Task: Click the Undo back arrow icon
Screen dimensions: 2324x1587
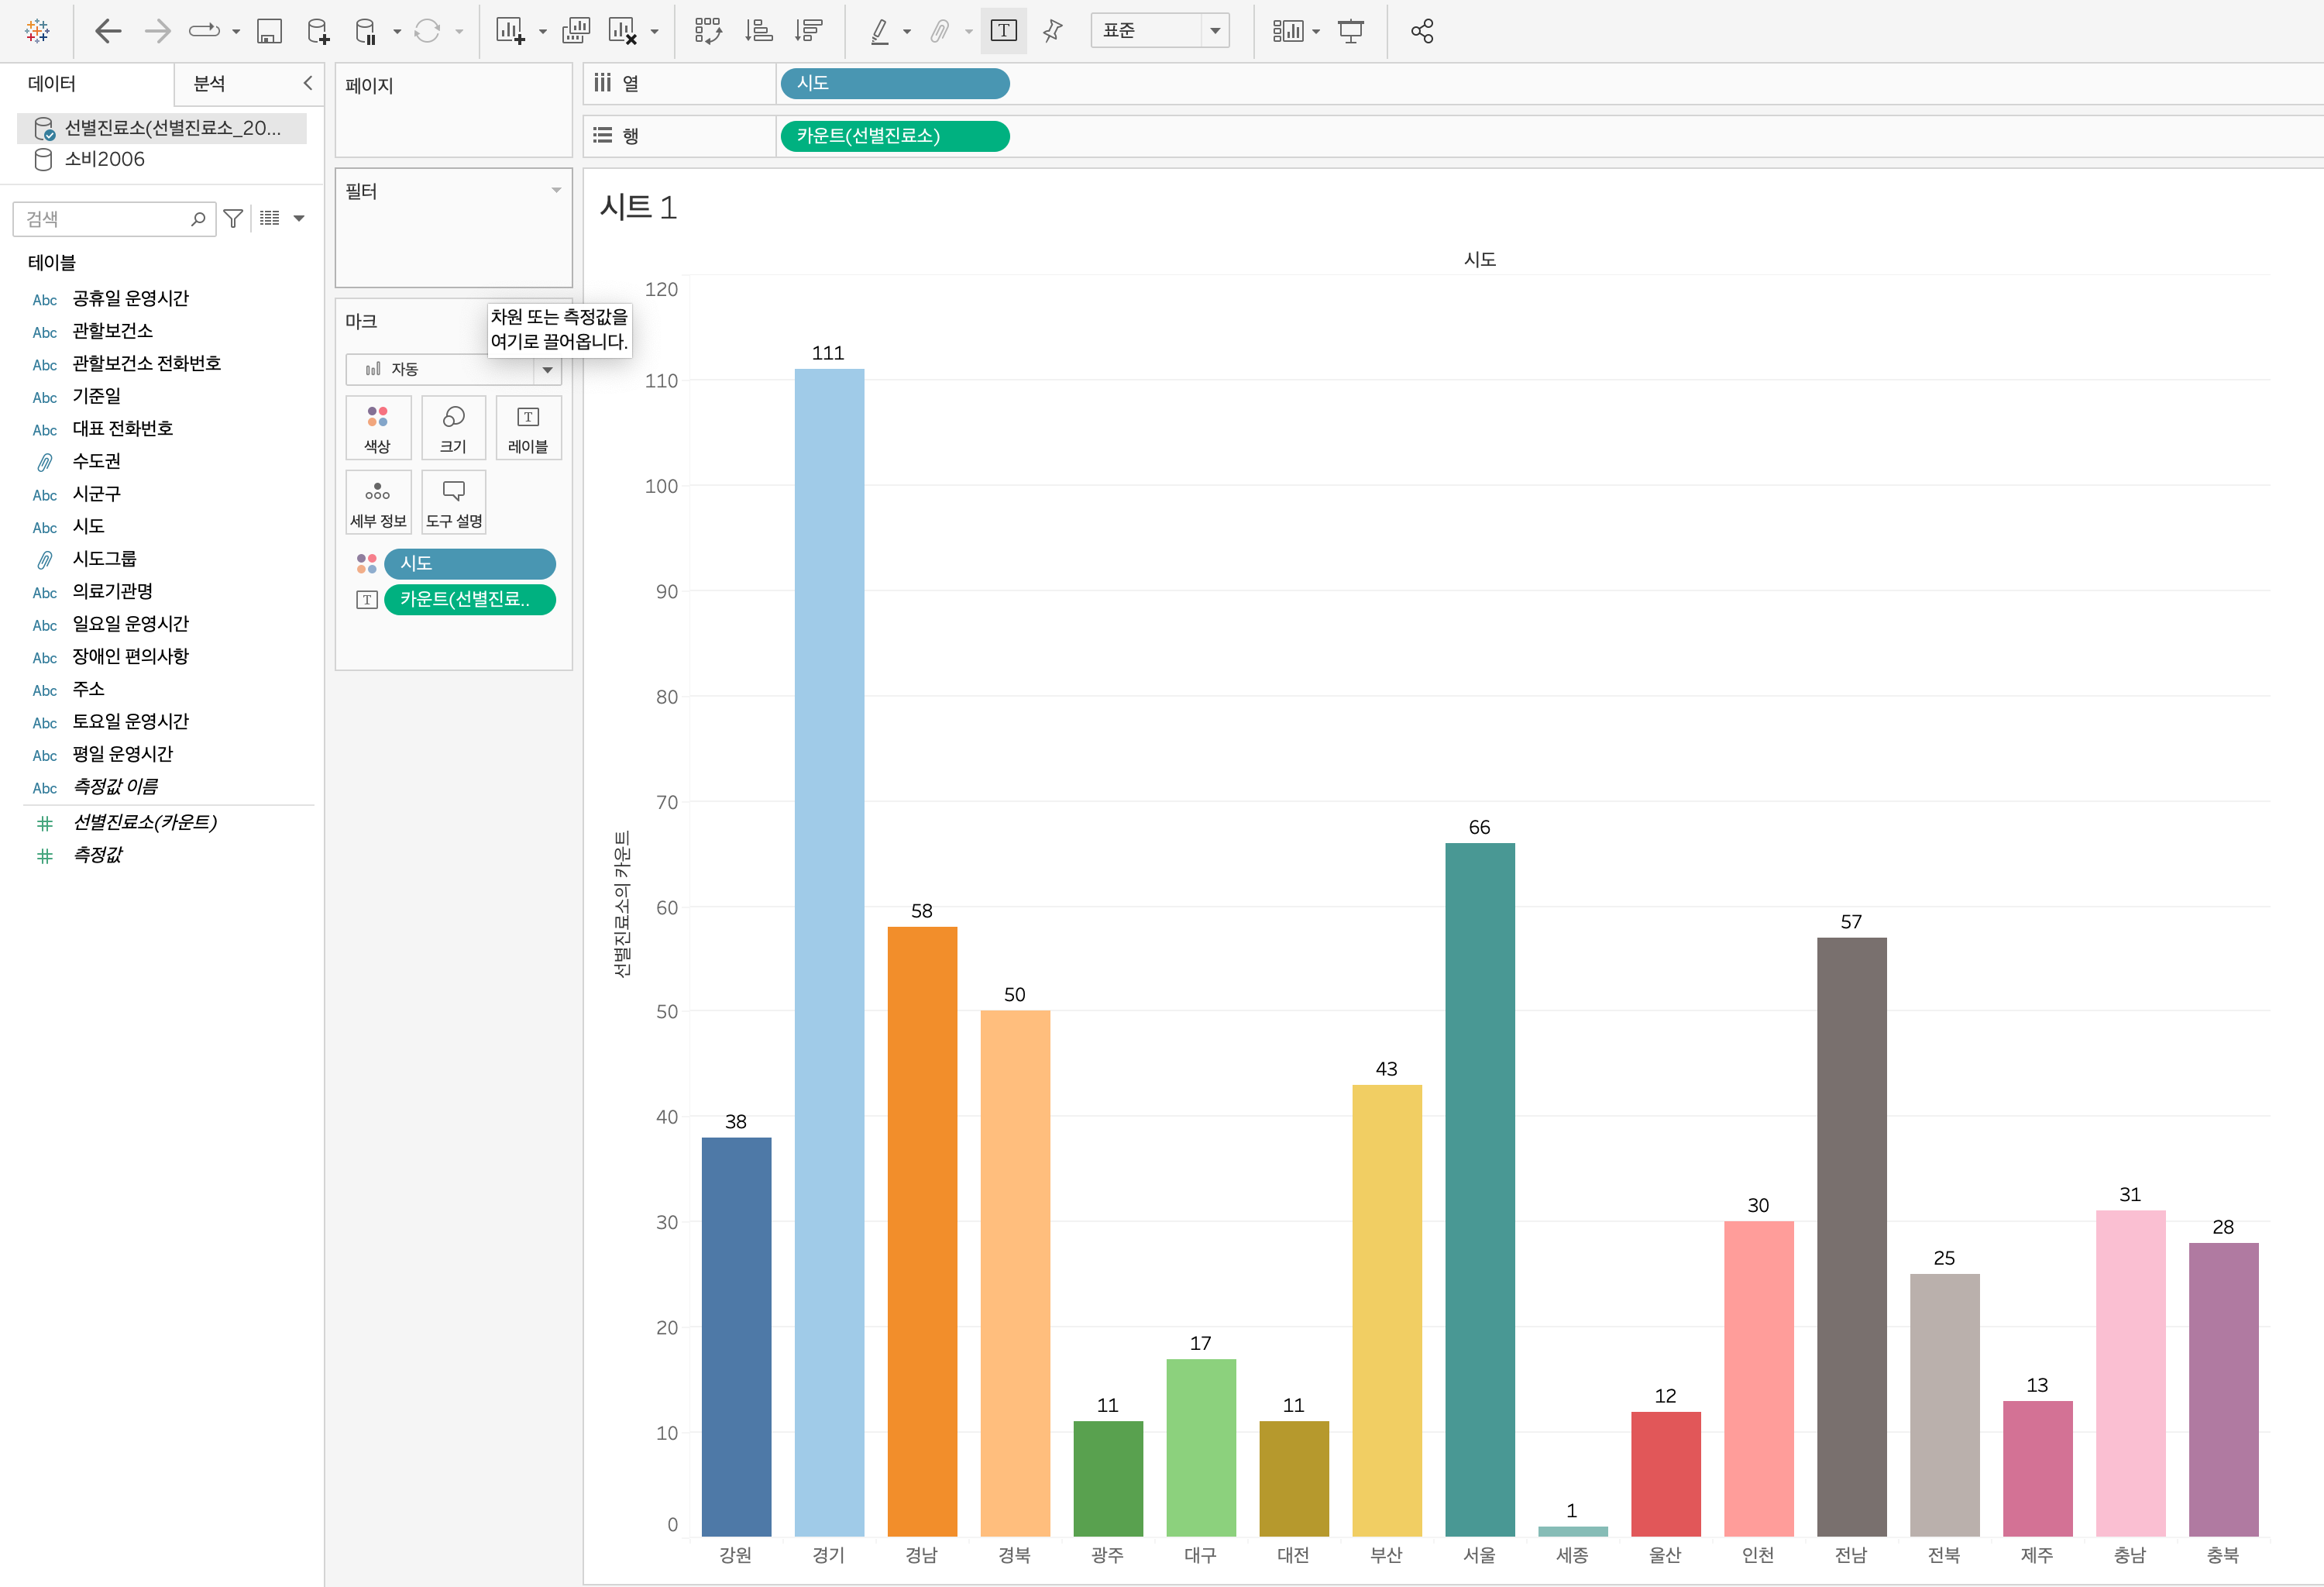Action: tap(108, 31)
